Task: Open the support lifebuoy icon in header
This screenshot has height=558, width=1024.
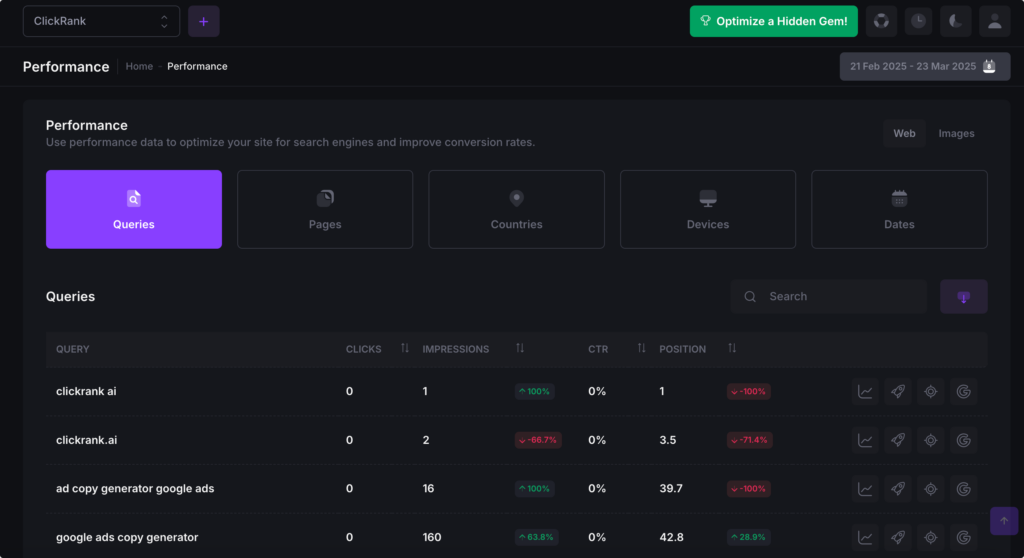Action: click(x=881, y=22)
